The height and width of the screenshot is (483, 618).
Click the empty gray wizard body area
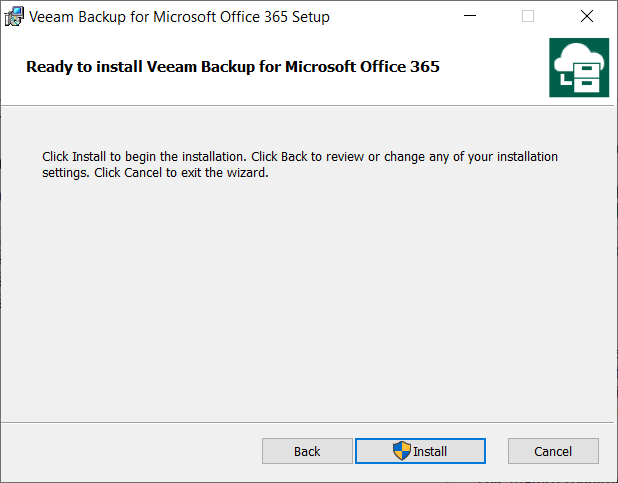[300, 300]
